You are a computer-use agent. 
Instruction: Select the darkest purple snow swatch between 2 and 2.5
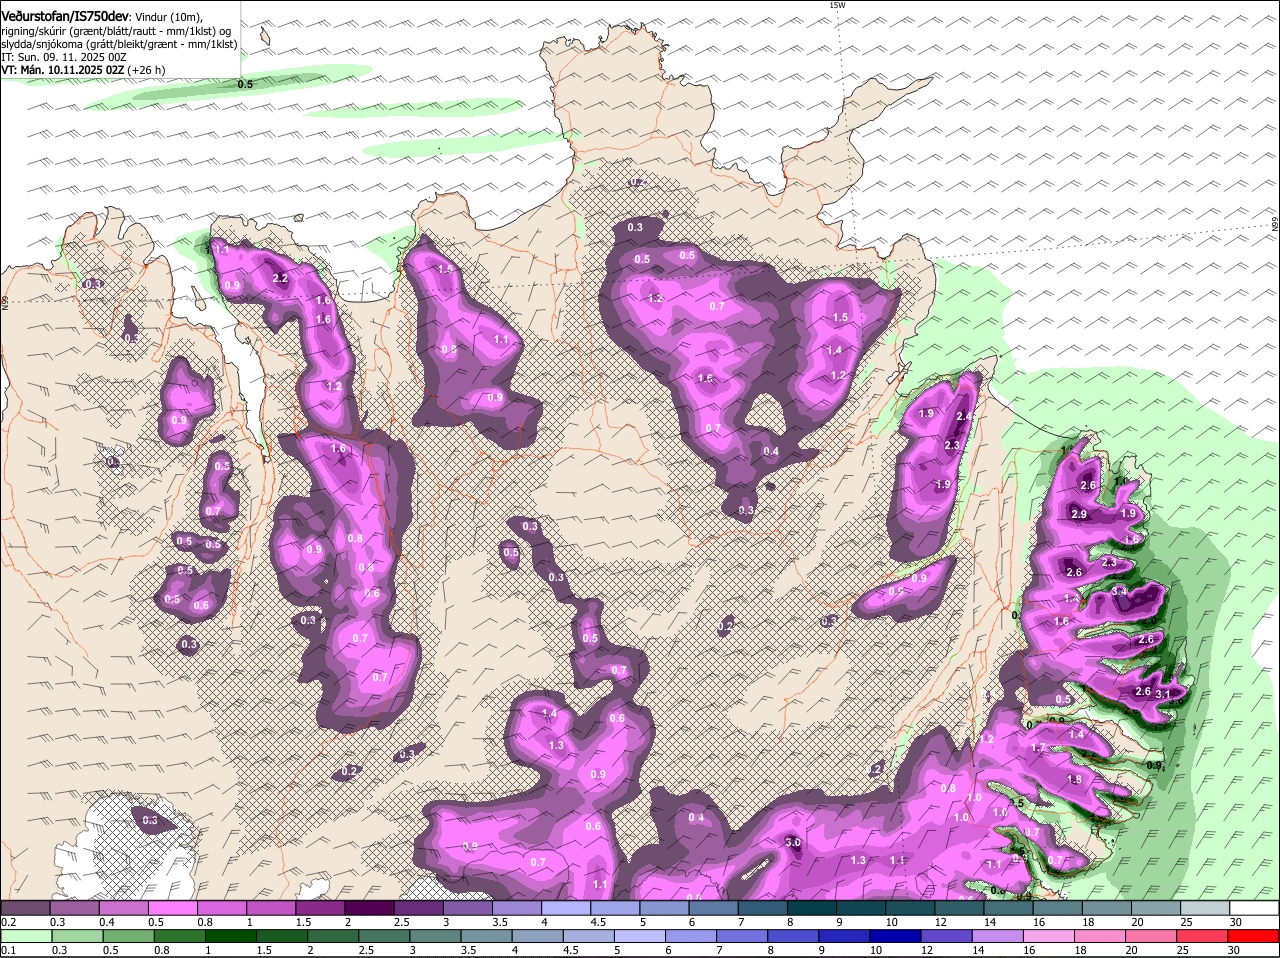[370, 907]
